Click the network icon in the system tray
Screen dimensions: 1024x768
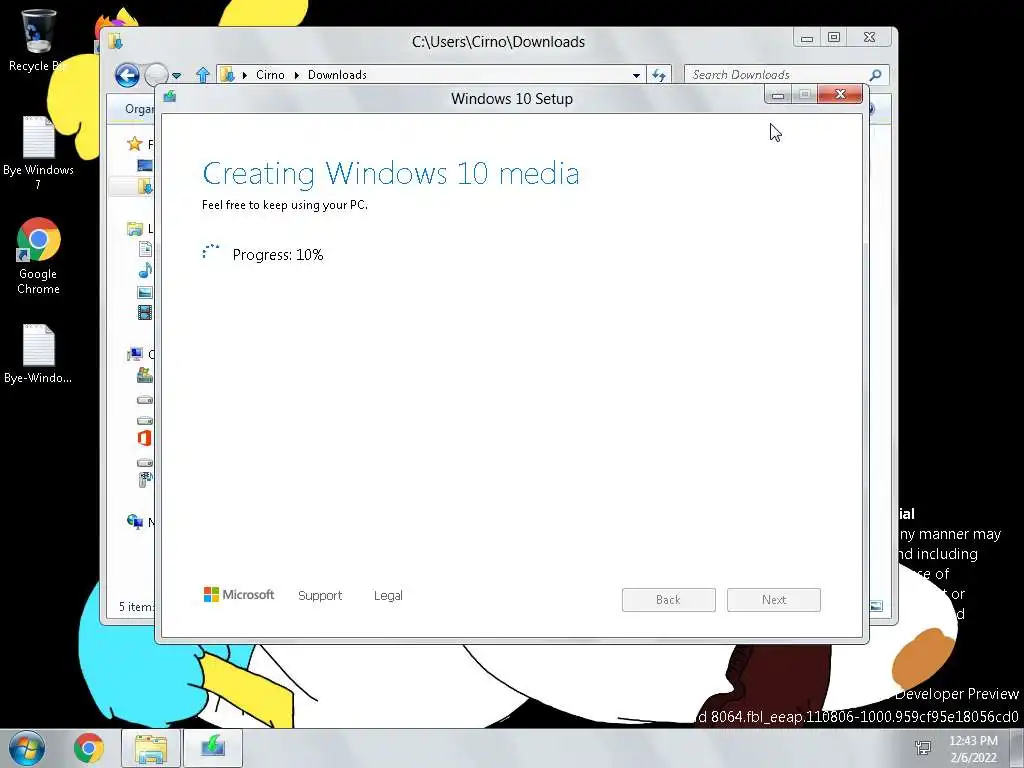click(923, 748)
